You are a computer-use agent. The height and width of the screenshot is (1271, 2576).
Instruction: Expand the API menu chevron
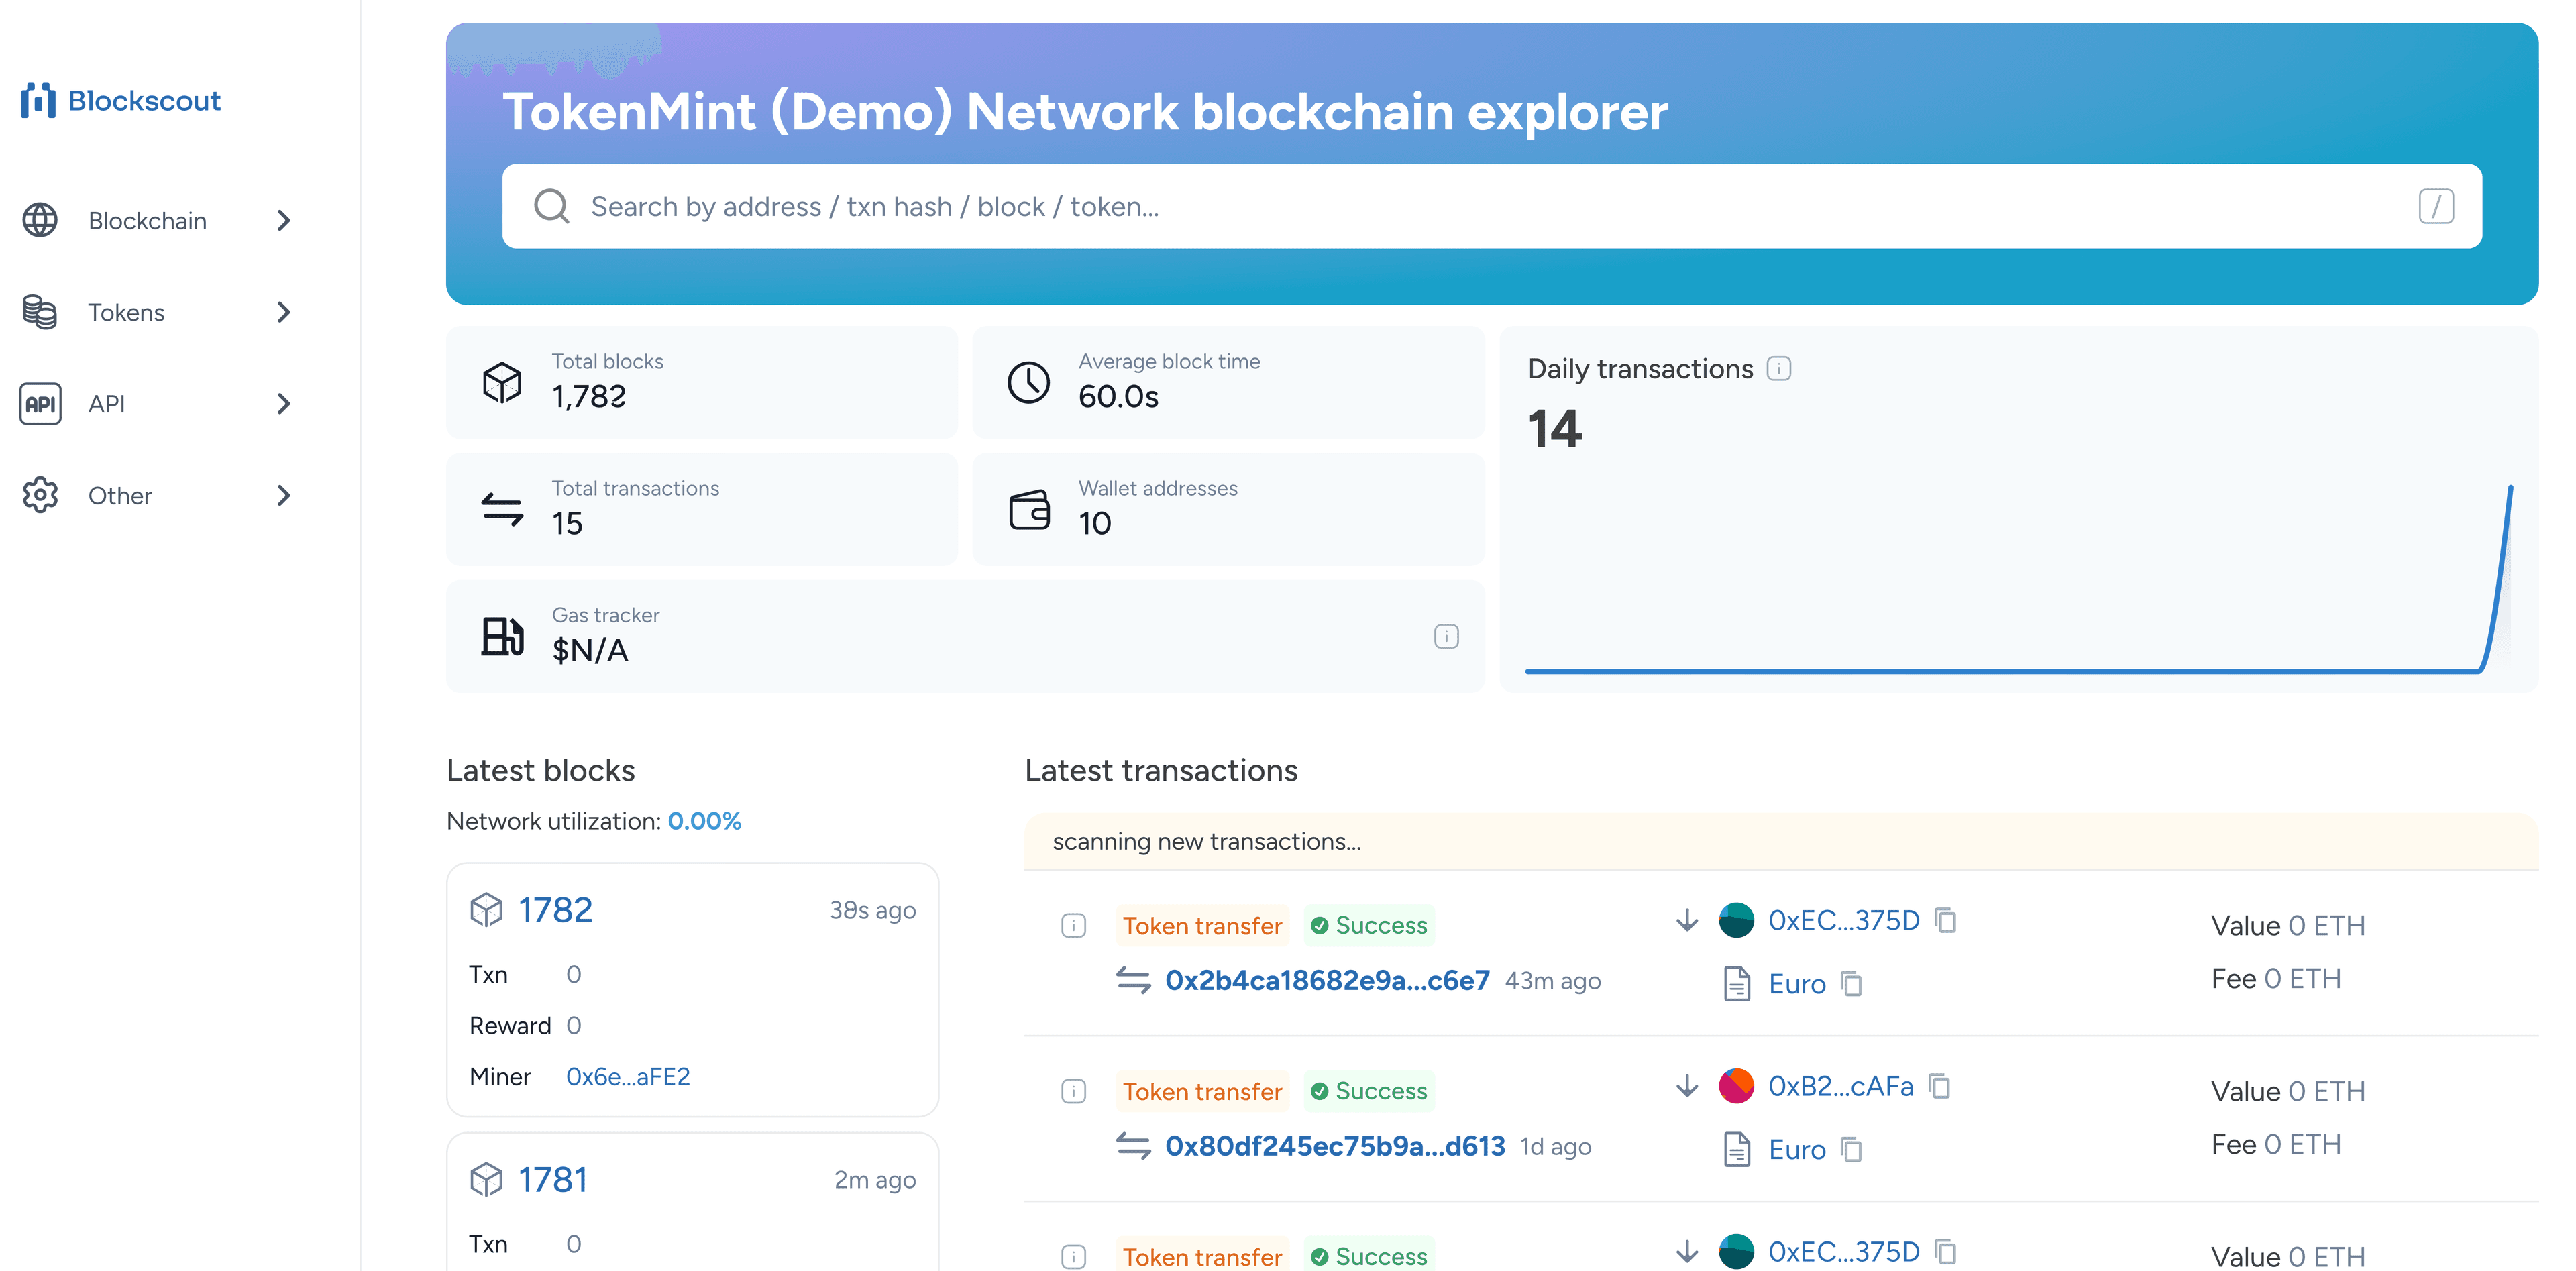(284, 404)
